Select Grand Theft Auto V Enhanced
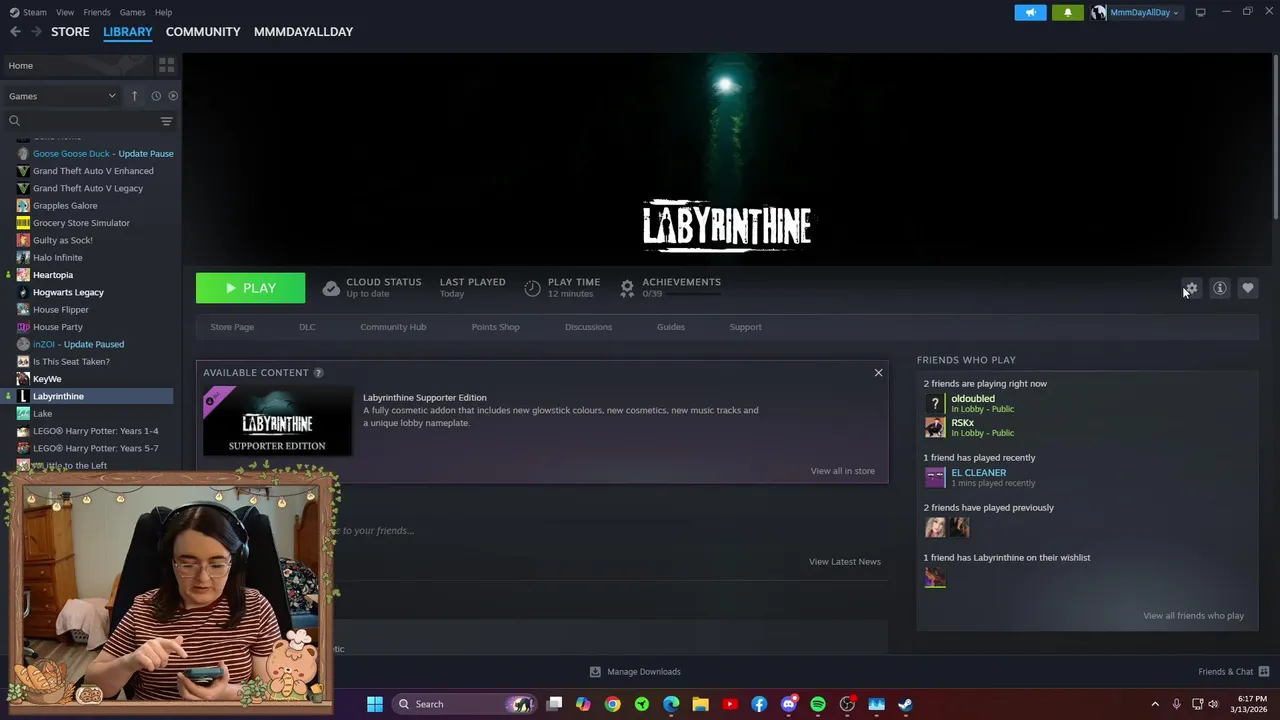The width and height of the screenshot is (1280, 720). 93,171
